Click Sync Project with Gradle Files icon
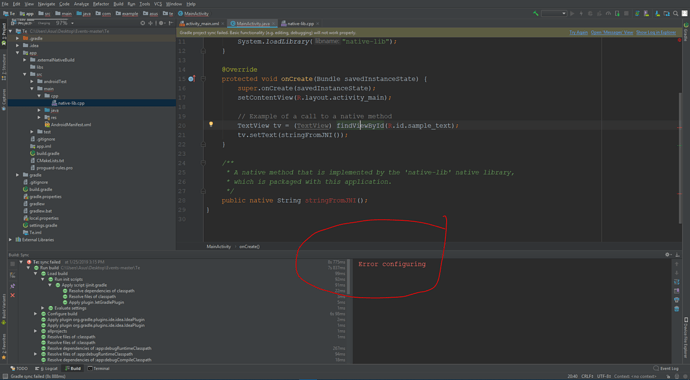Screen dimensions: 690x380 [637, 14]
